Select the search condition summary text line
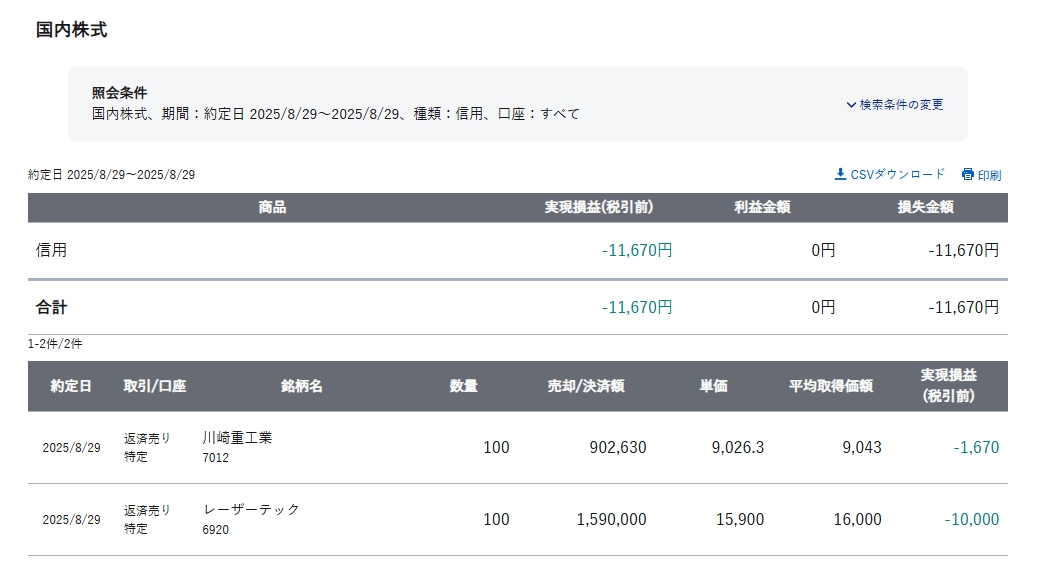1054x563 pixels. [335, 114]
